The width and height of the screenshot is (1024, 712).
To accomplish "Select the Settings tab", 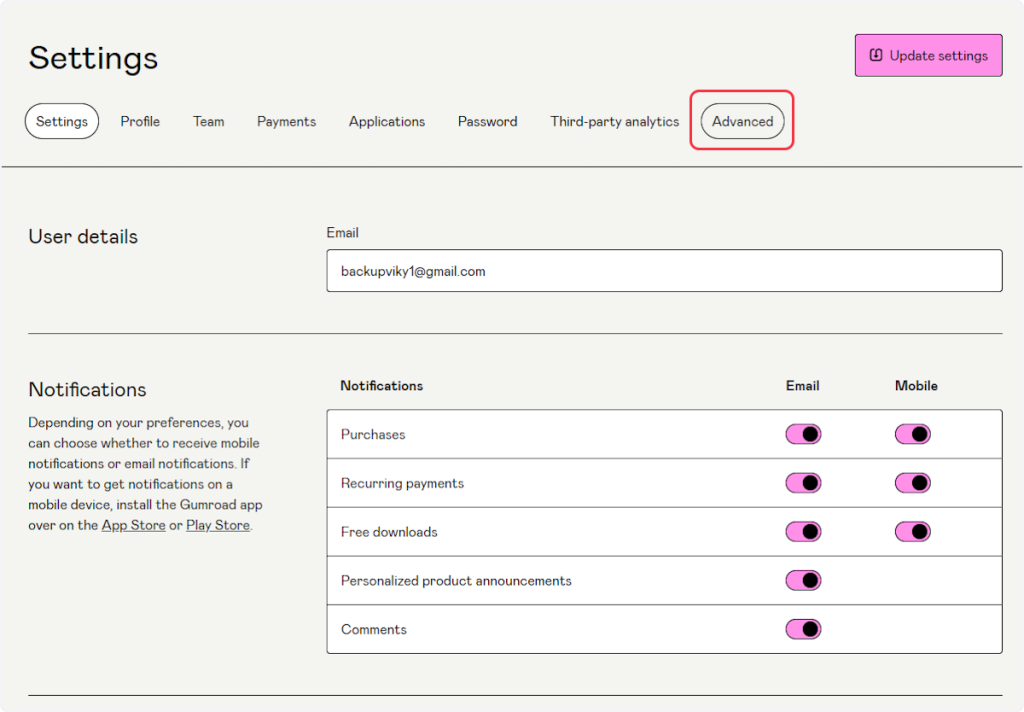I will (x=62, y=121).
